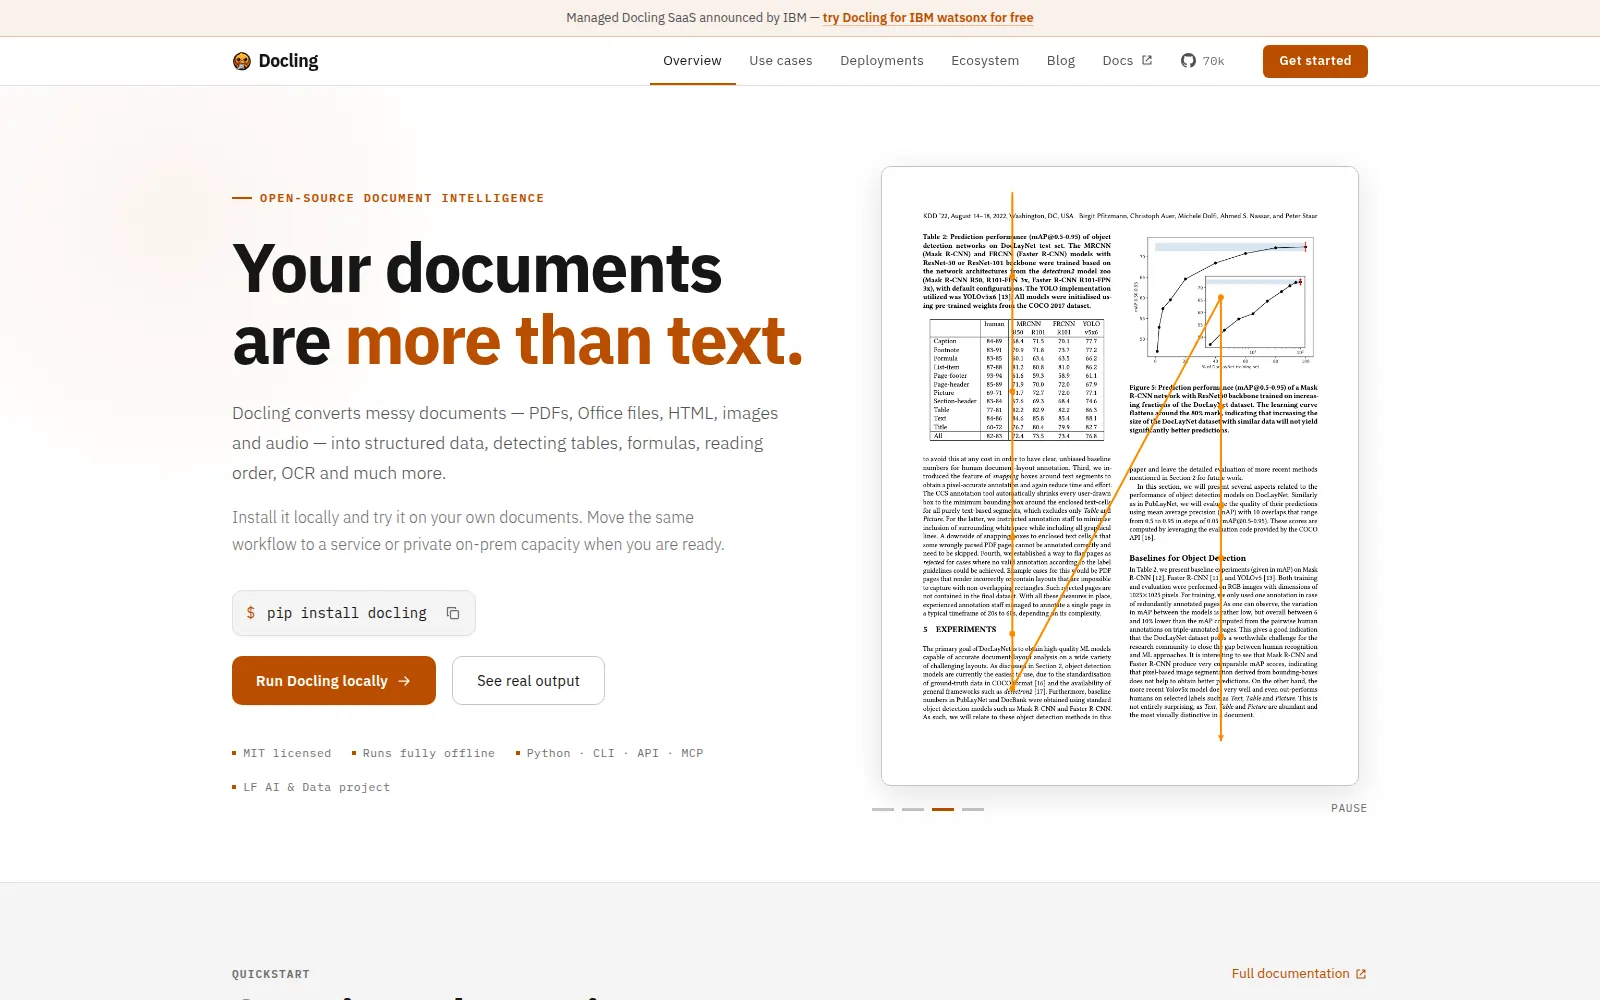Screen dimensions: 1600x1000
Task: Pause the document carousel
Action: 1349,808
